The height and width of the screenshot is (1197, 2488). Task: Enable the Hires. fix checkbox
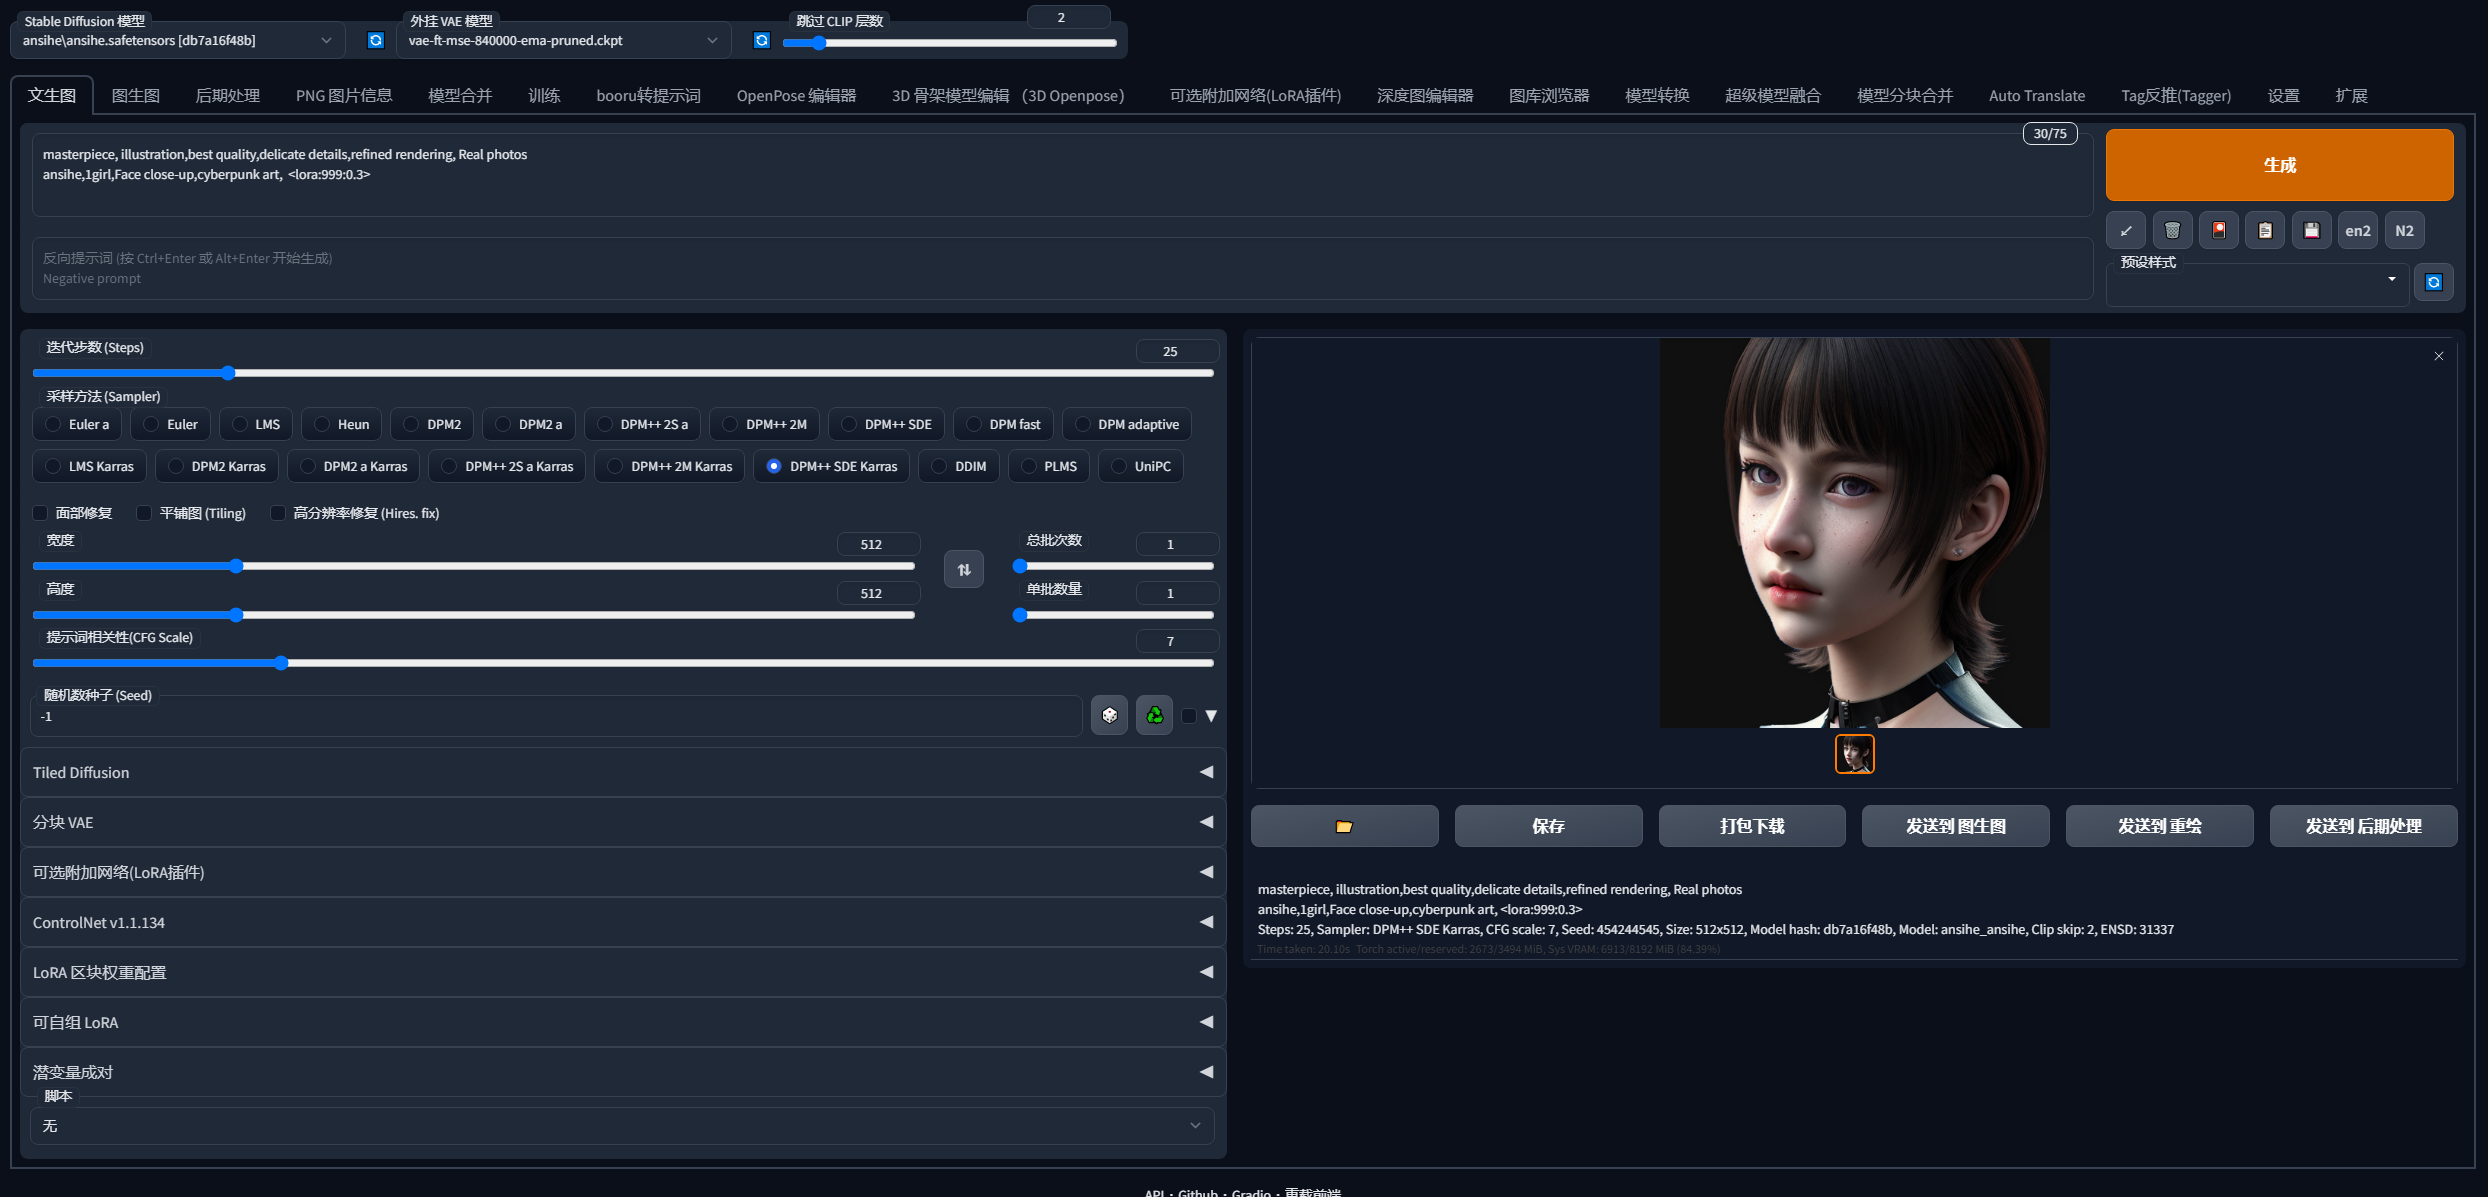[x=278, y=513]
